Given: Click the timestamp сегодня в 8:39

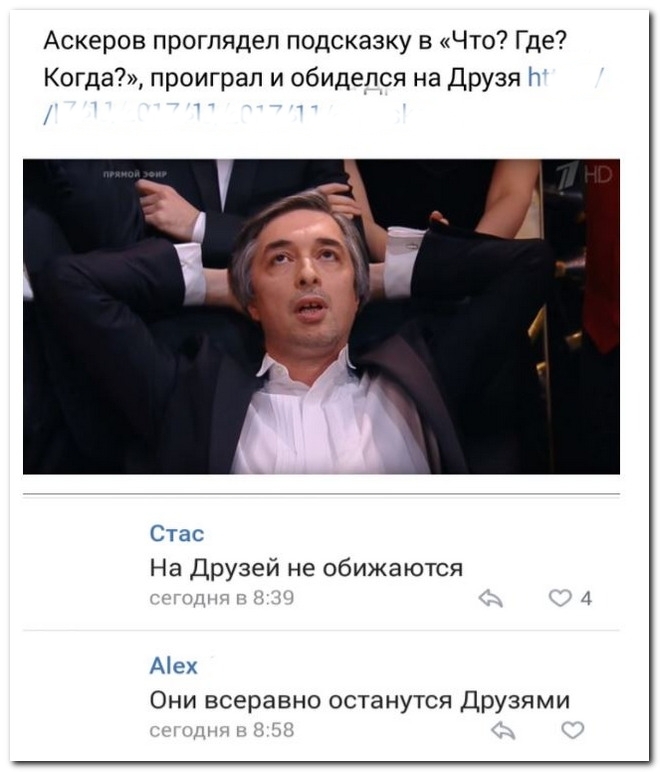Looking at the screenshot, I should [x=221, y=598].
